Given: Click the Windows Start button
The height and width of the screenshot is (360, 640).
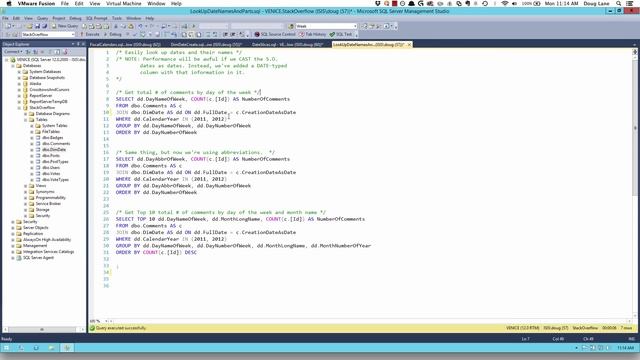Looking at the screenshot, I should click(6, 348).
